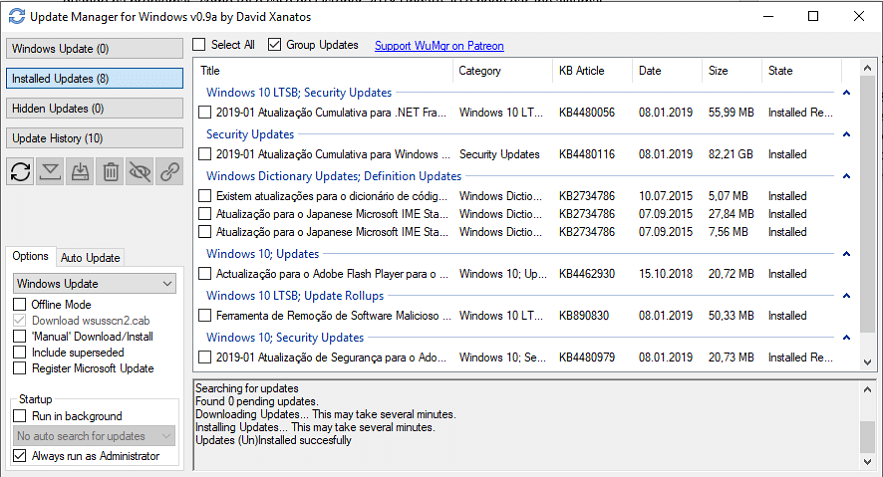Open the No auto search for updates dropdown
This screenshot has width=883, height=477.
pos(95,436)
